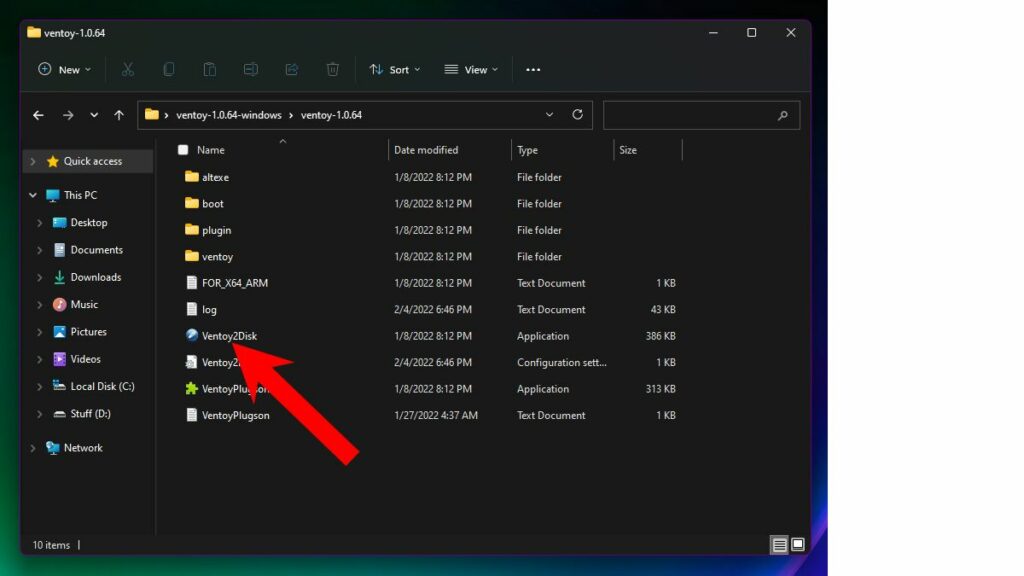1024x576 pixels.
Task: Open the See more menu
Action: coord(532,69)
